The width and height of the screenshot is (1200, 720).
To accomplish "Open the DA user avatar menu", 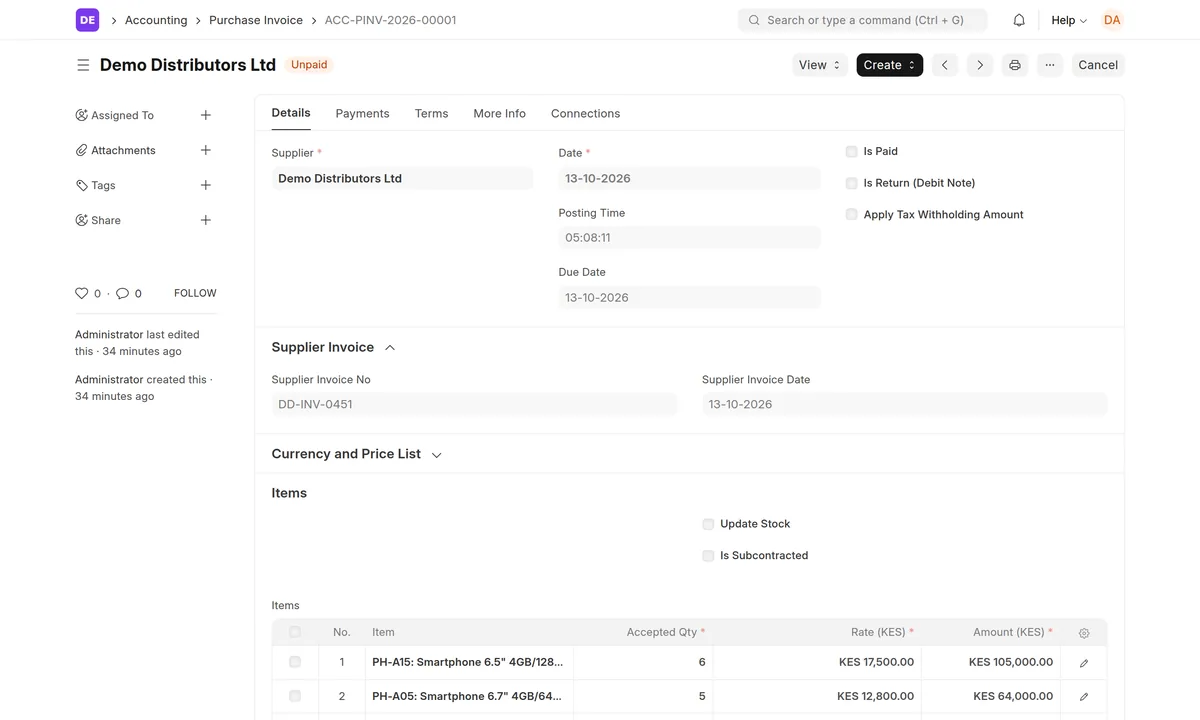I will 1112,20.
